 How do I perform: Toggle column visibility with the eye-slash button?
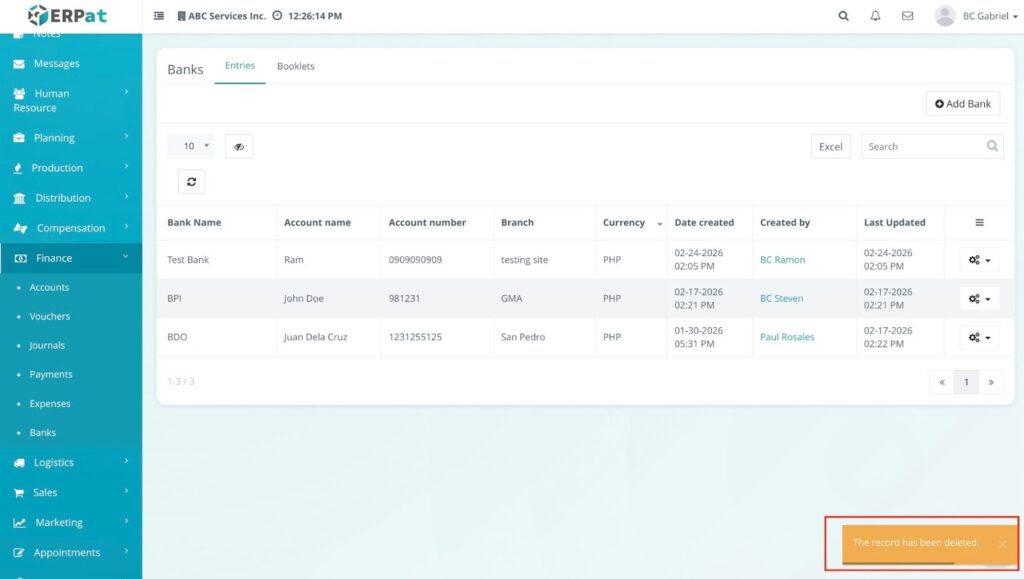tap(239, 146)
